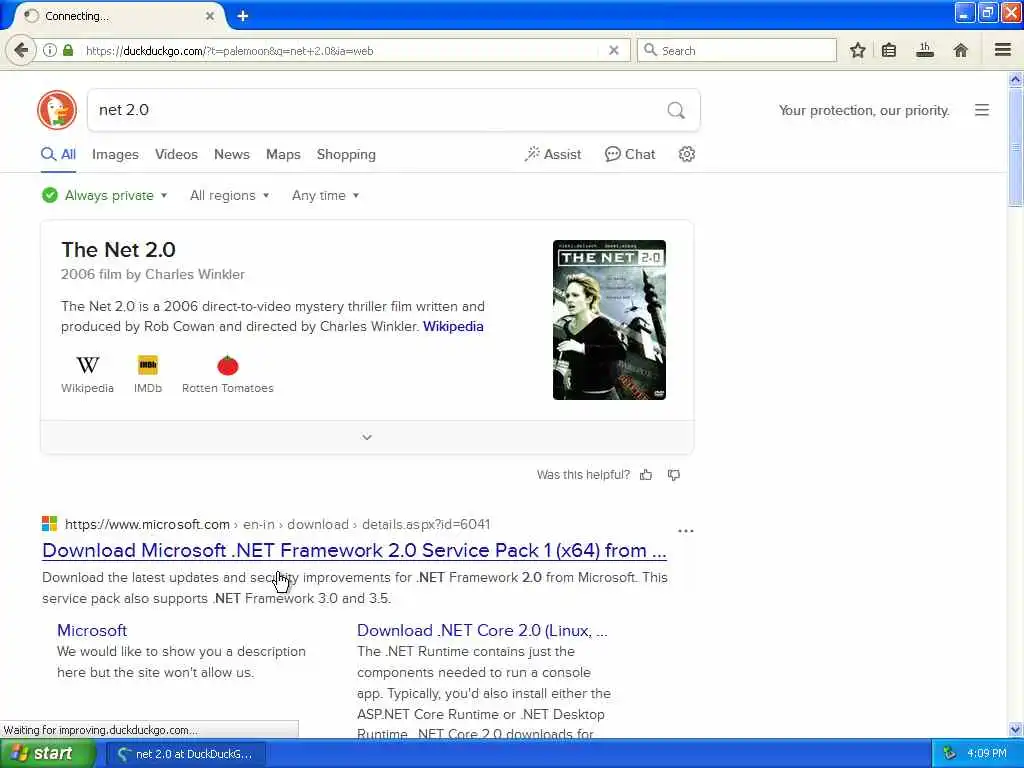
Task: Click the browser URL address field
Action: coord(340,50)
